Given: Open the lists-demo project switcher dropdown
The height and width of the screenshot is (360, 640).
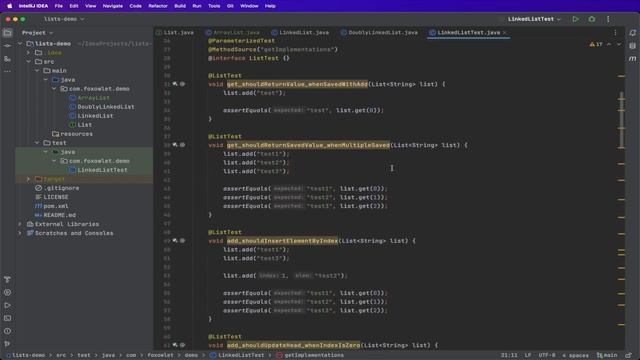Looking at the screenshot, I should pyautogui.click(x=64, y=19).
